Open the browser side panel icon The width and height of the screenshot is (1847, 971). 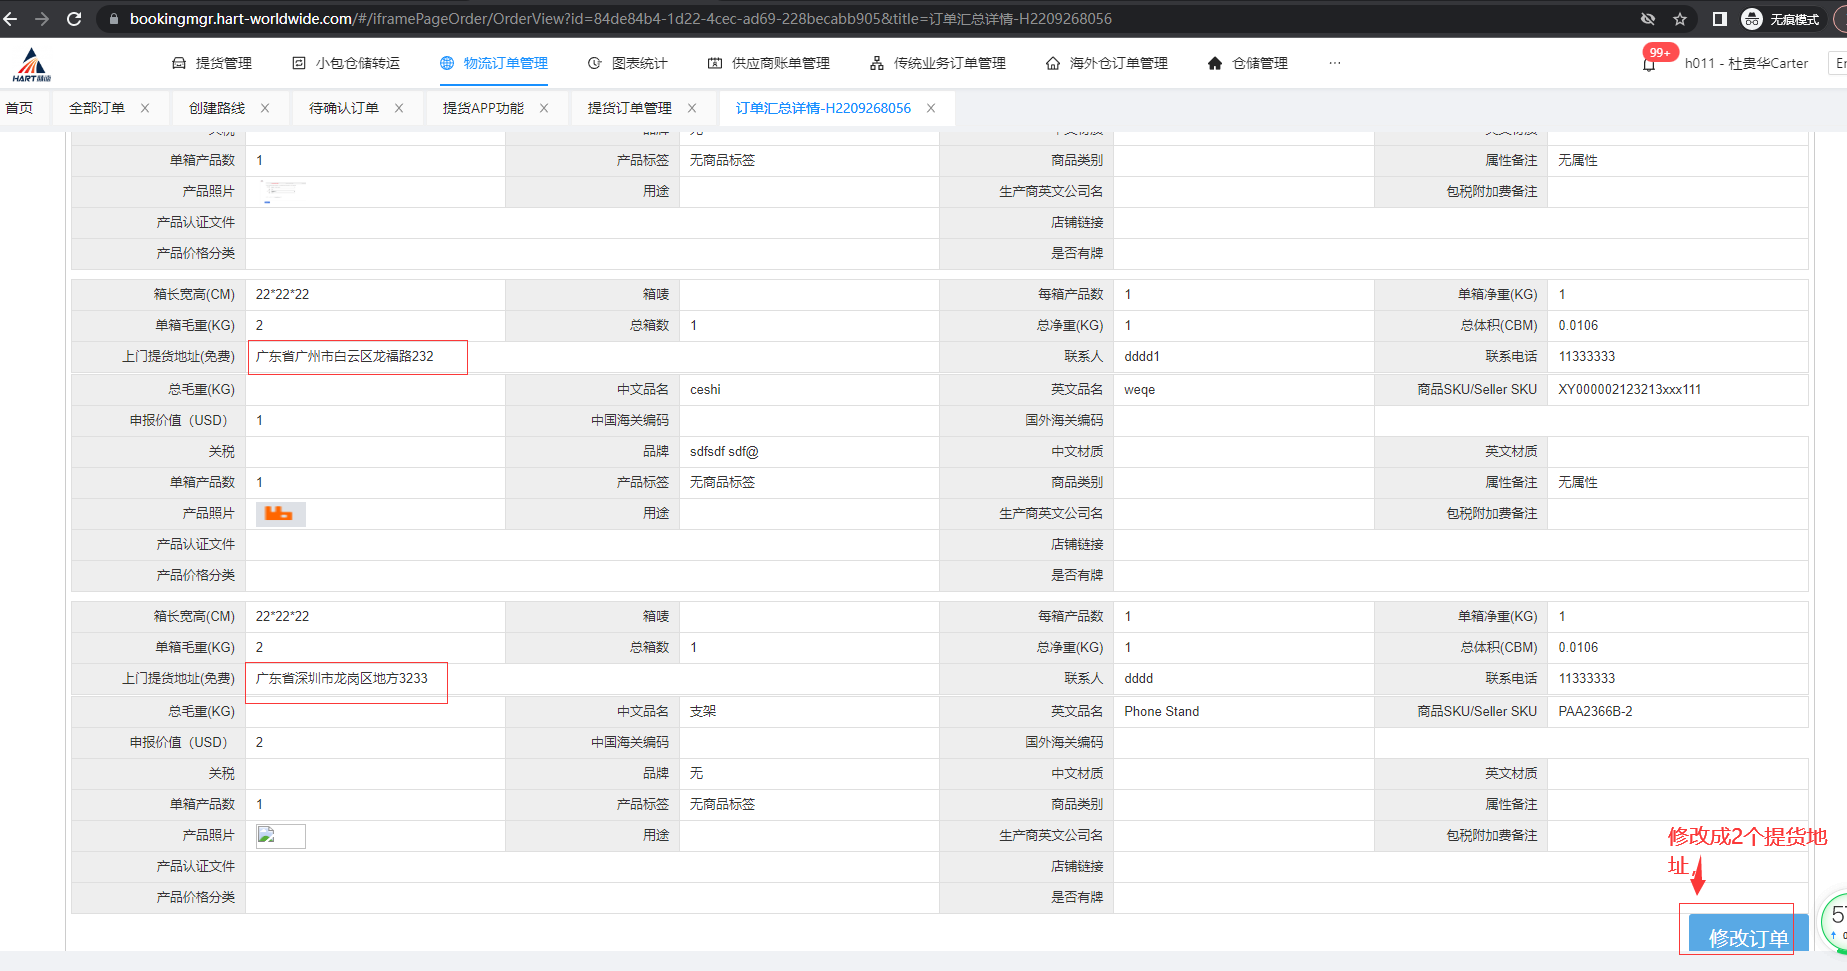pyautogui.click(x=1719, y=19)
